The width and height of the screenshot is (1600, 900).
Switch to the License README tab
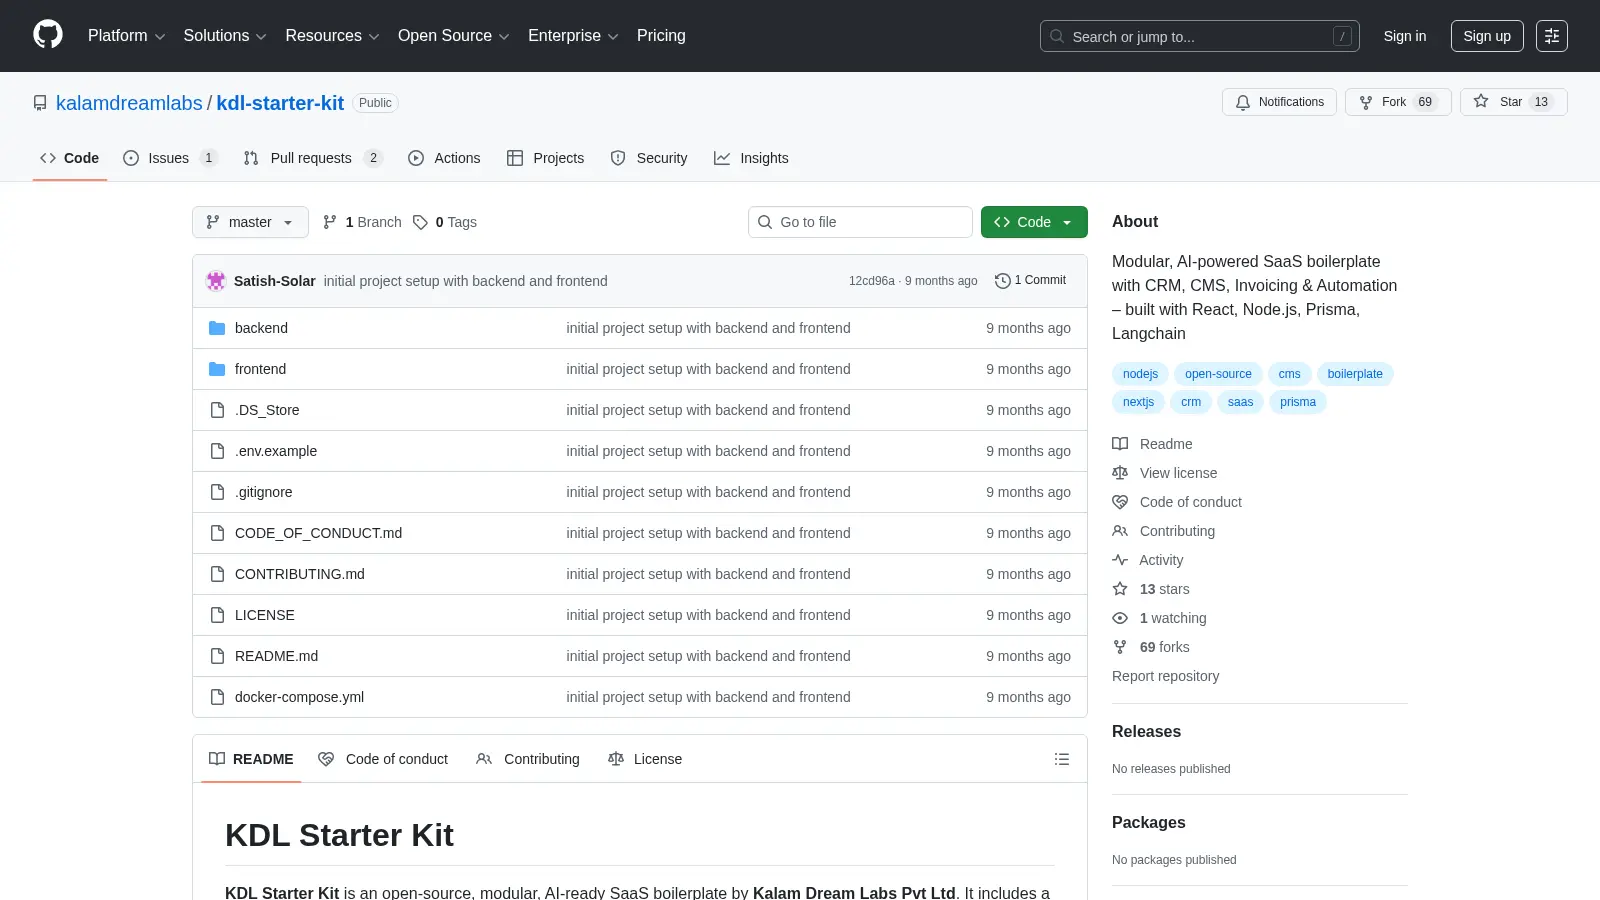pyautogui.click(x=645, y=759)
